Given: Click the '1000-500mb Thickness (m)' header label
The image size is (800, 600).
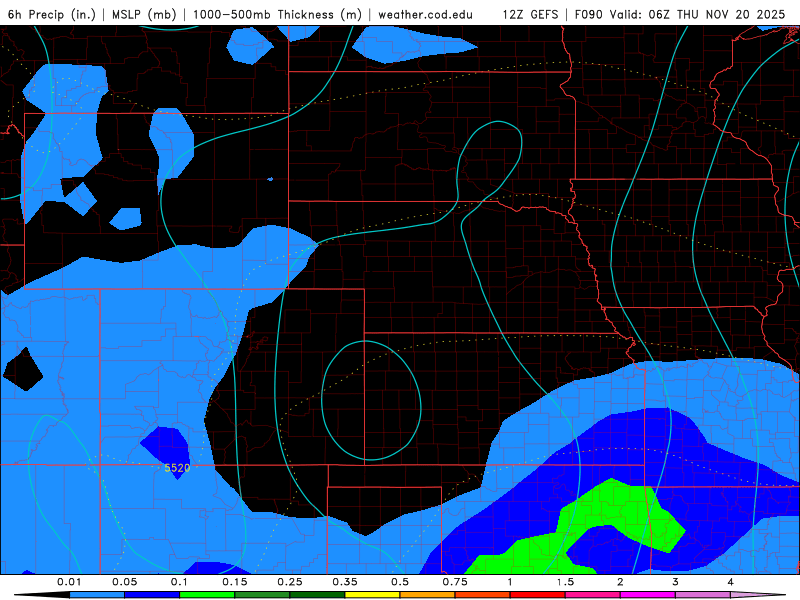Looking at the screenshot, I should [277, 14].
